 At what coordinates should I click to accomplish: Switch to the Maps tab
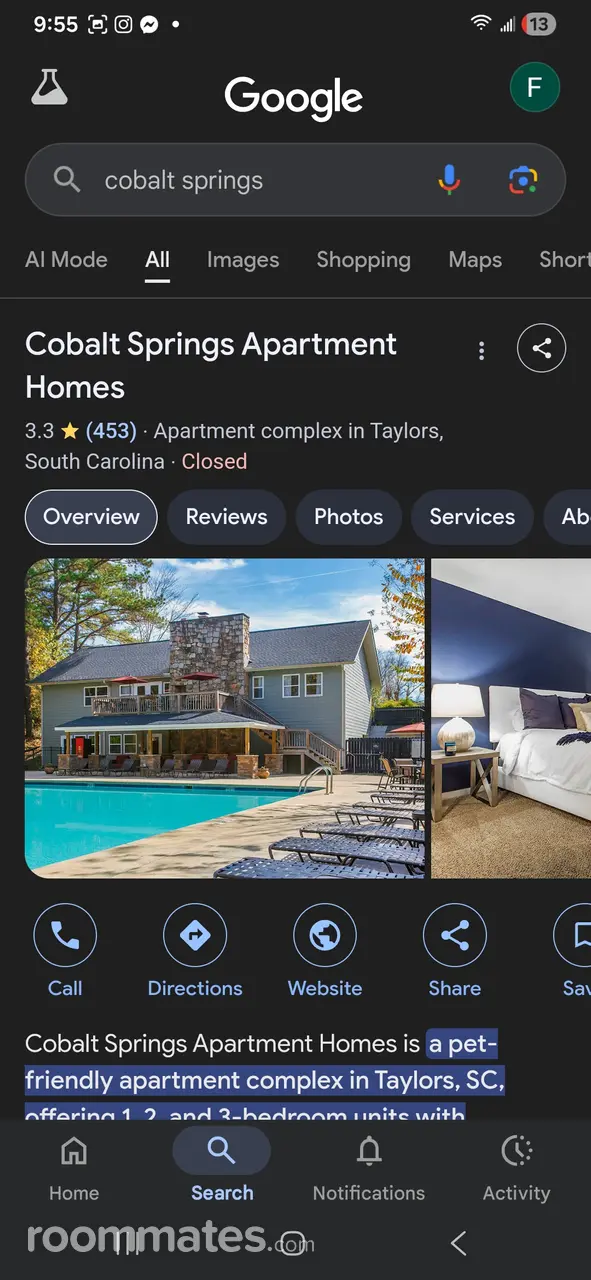tap(475, 260)
